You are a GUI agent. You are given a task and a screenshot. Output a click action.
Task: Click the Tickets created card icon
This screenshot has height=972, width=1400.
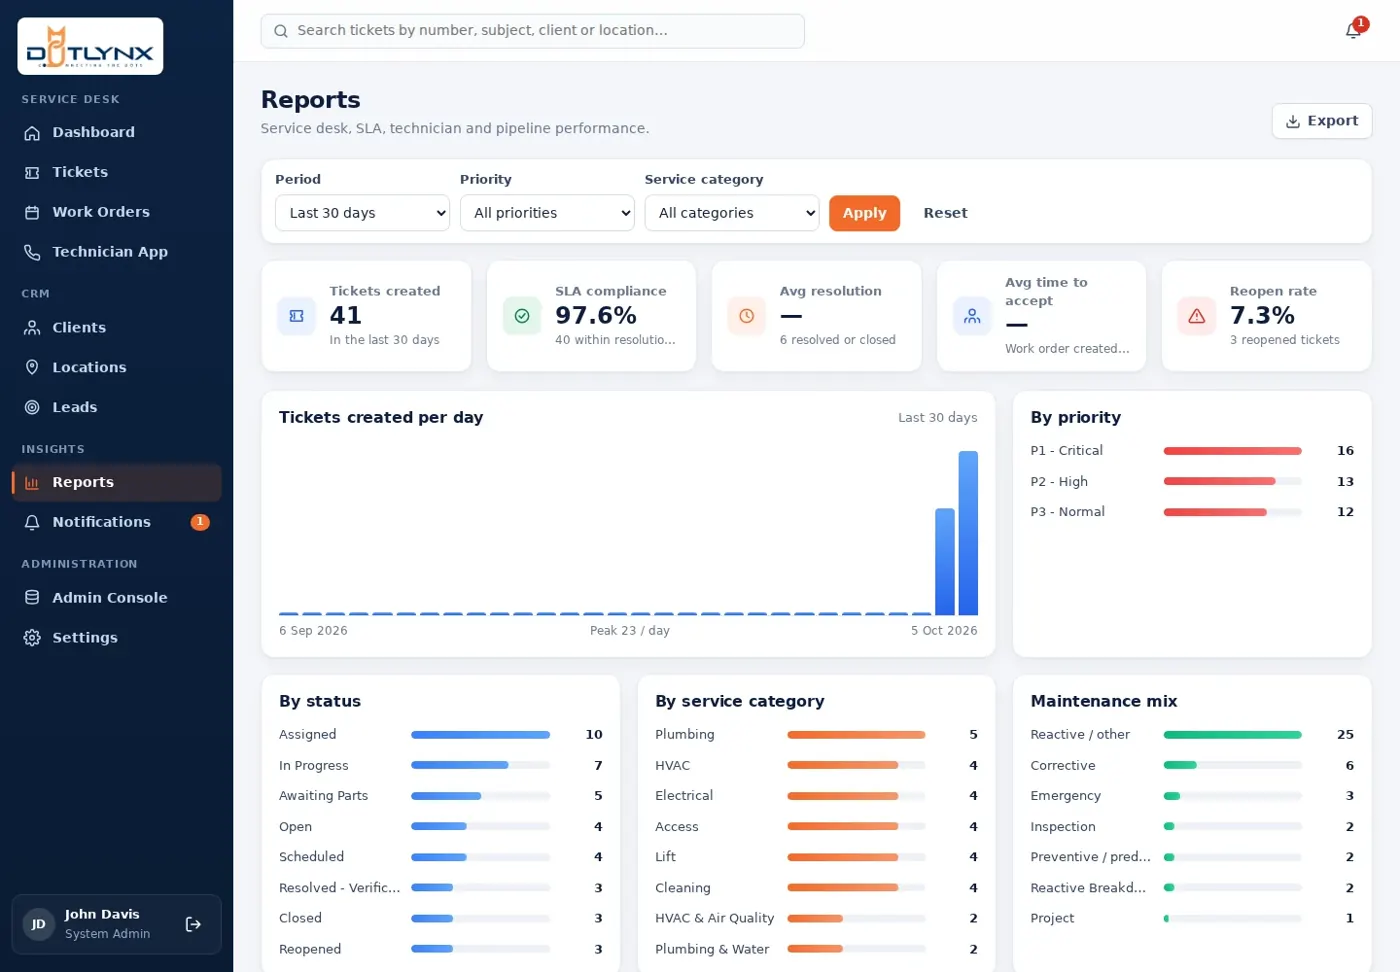[296, 316]
